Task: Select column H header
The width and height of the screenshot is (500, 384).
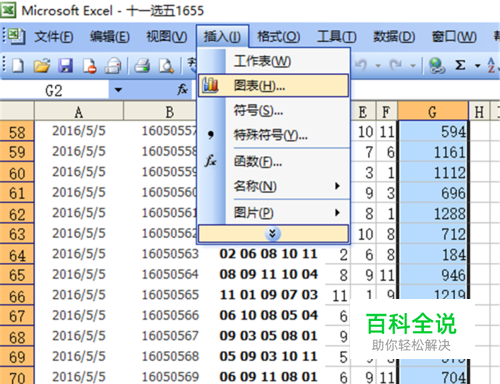Action: pos(479,112)
